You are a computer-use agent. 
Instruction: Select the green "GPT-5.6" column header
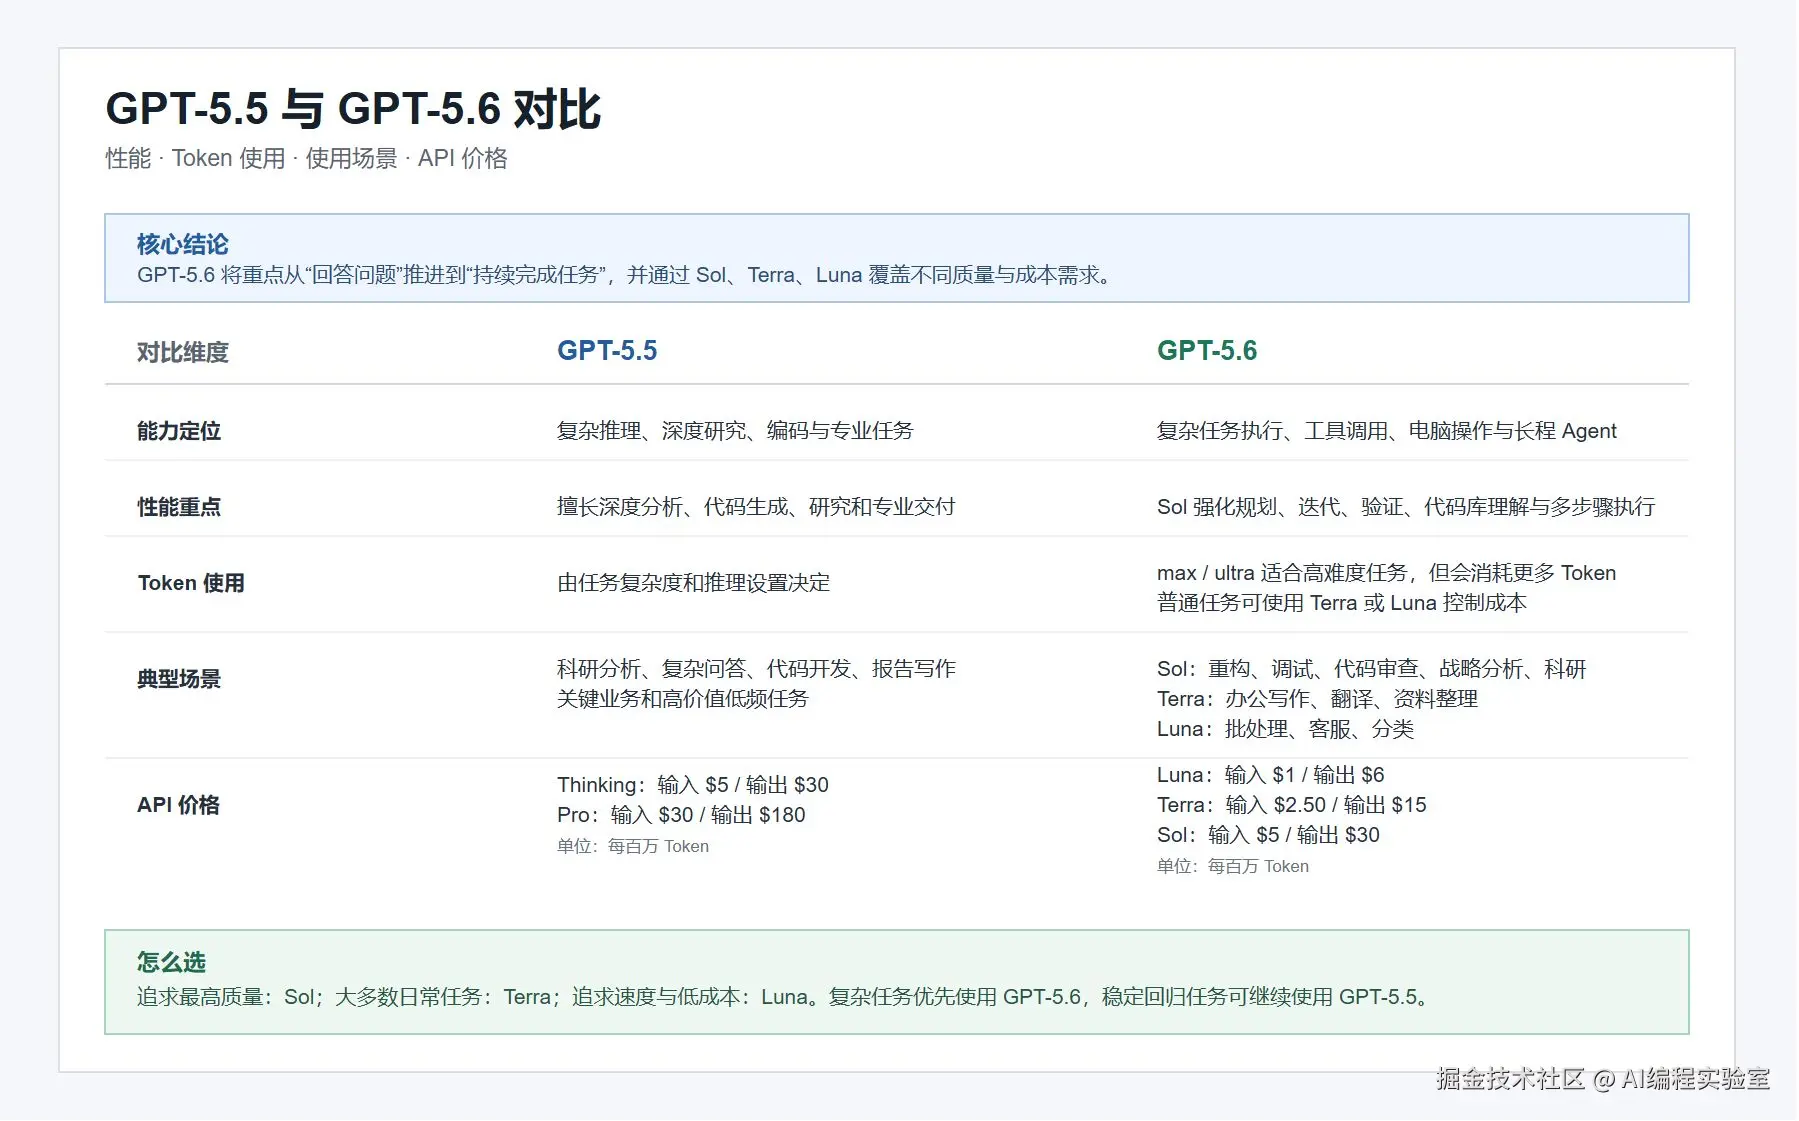(1207, 350)
